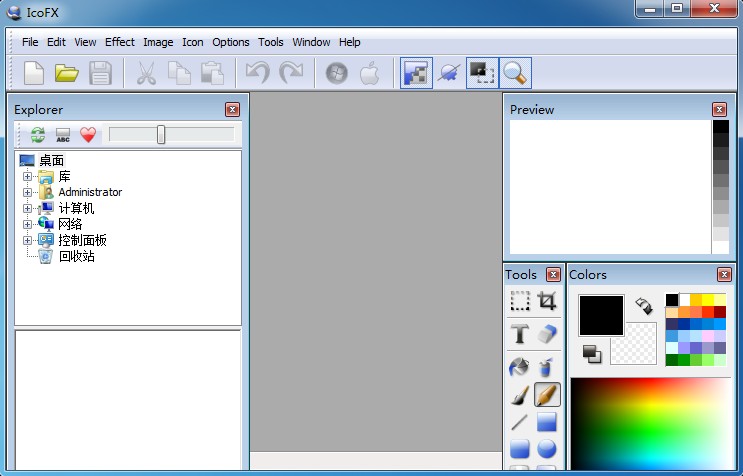This screenshot has height=476, width=743.
Task: Select 桌面 in the Explorer tree
Action: tap(51, 161)
